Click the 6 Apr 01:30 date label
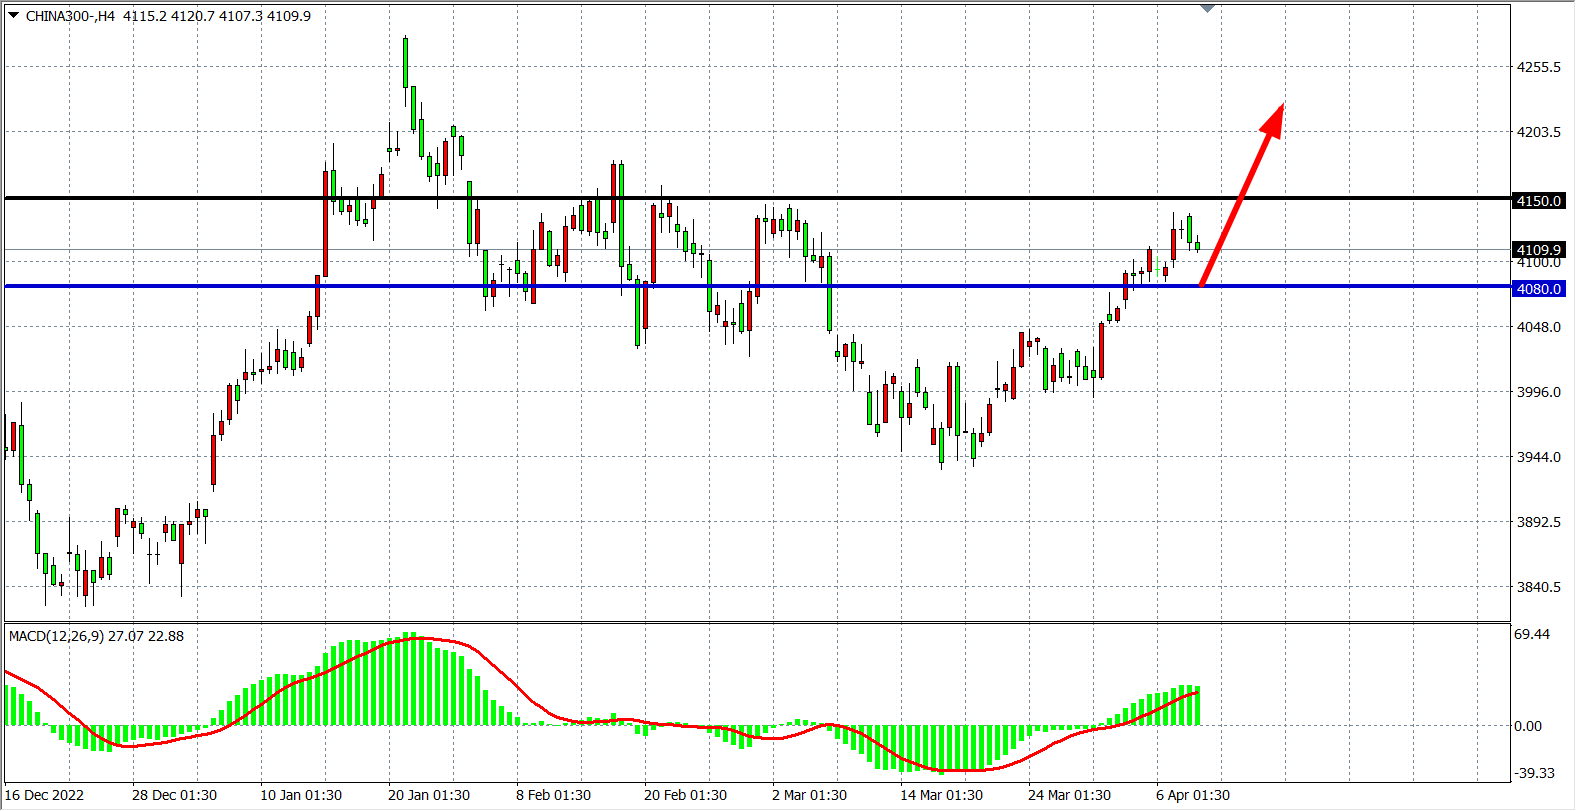This screenshot has height=811, width=1576. coord(1193,795)
